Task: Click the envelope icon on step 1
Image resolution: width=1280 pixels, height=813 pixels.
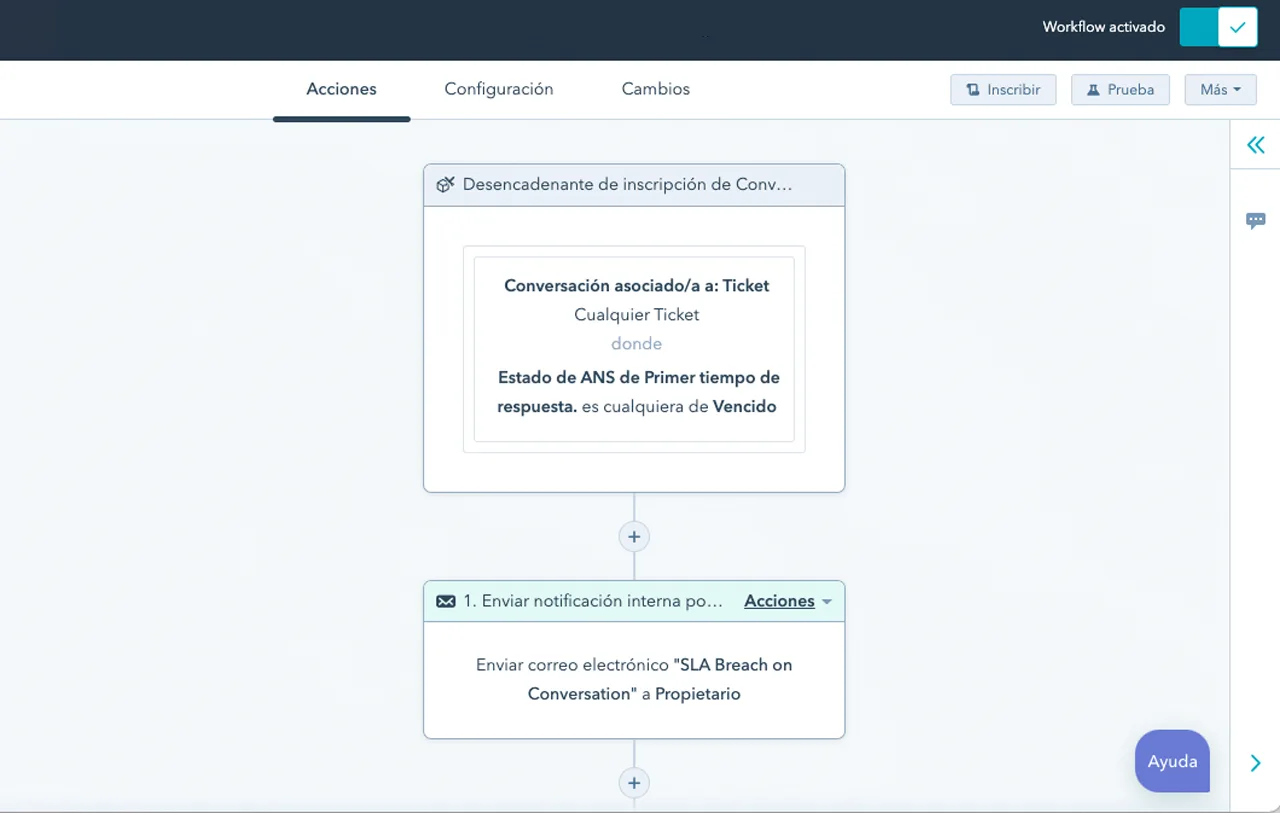Action: tap(446, 601)
